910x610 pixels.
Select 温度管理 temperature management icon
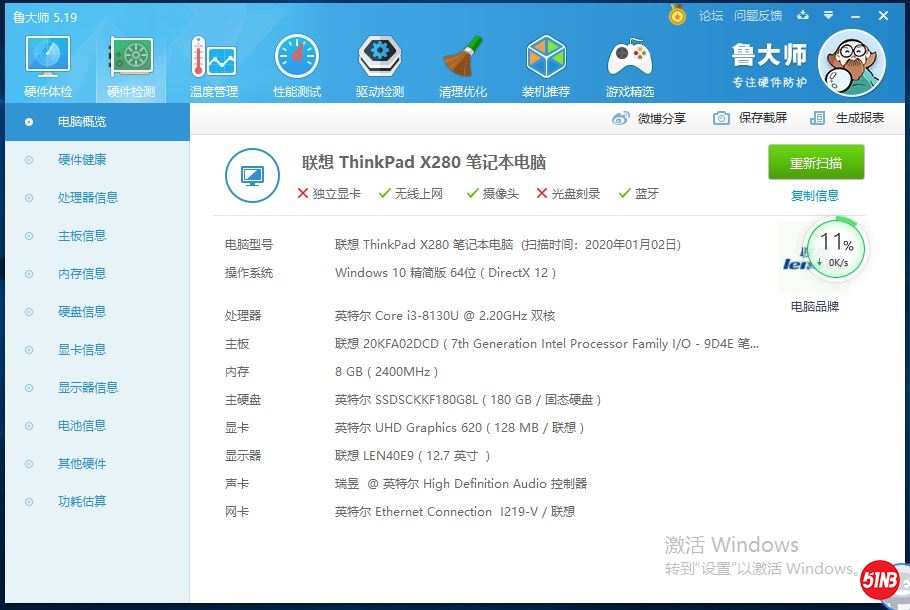tap(213, 62)
